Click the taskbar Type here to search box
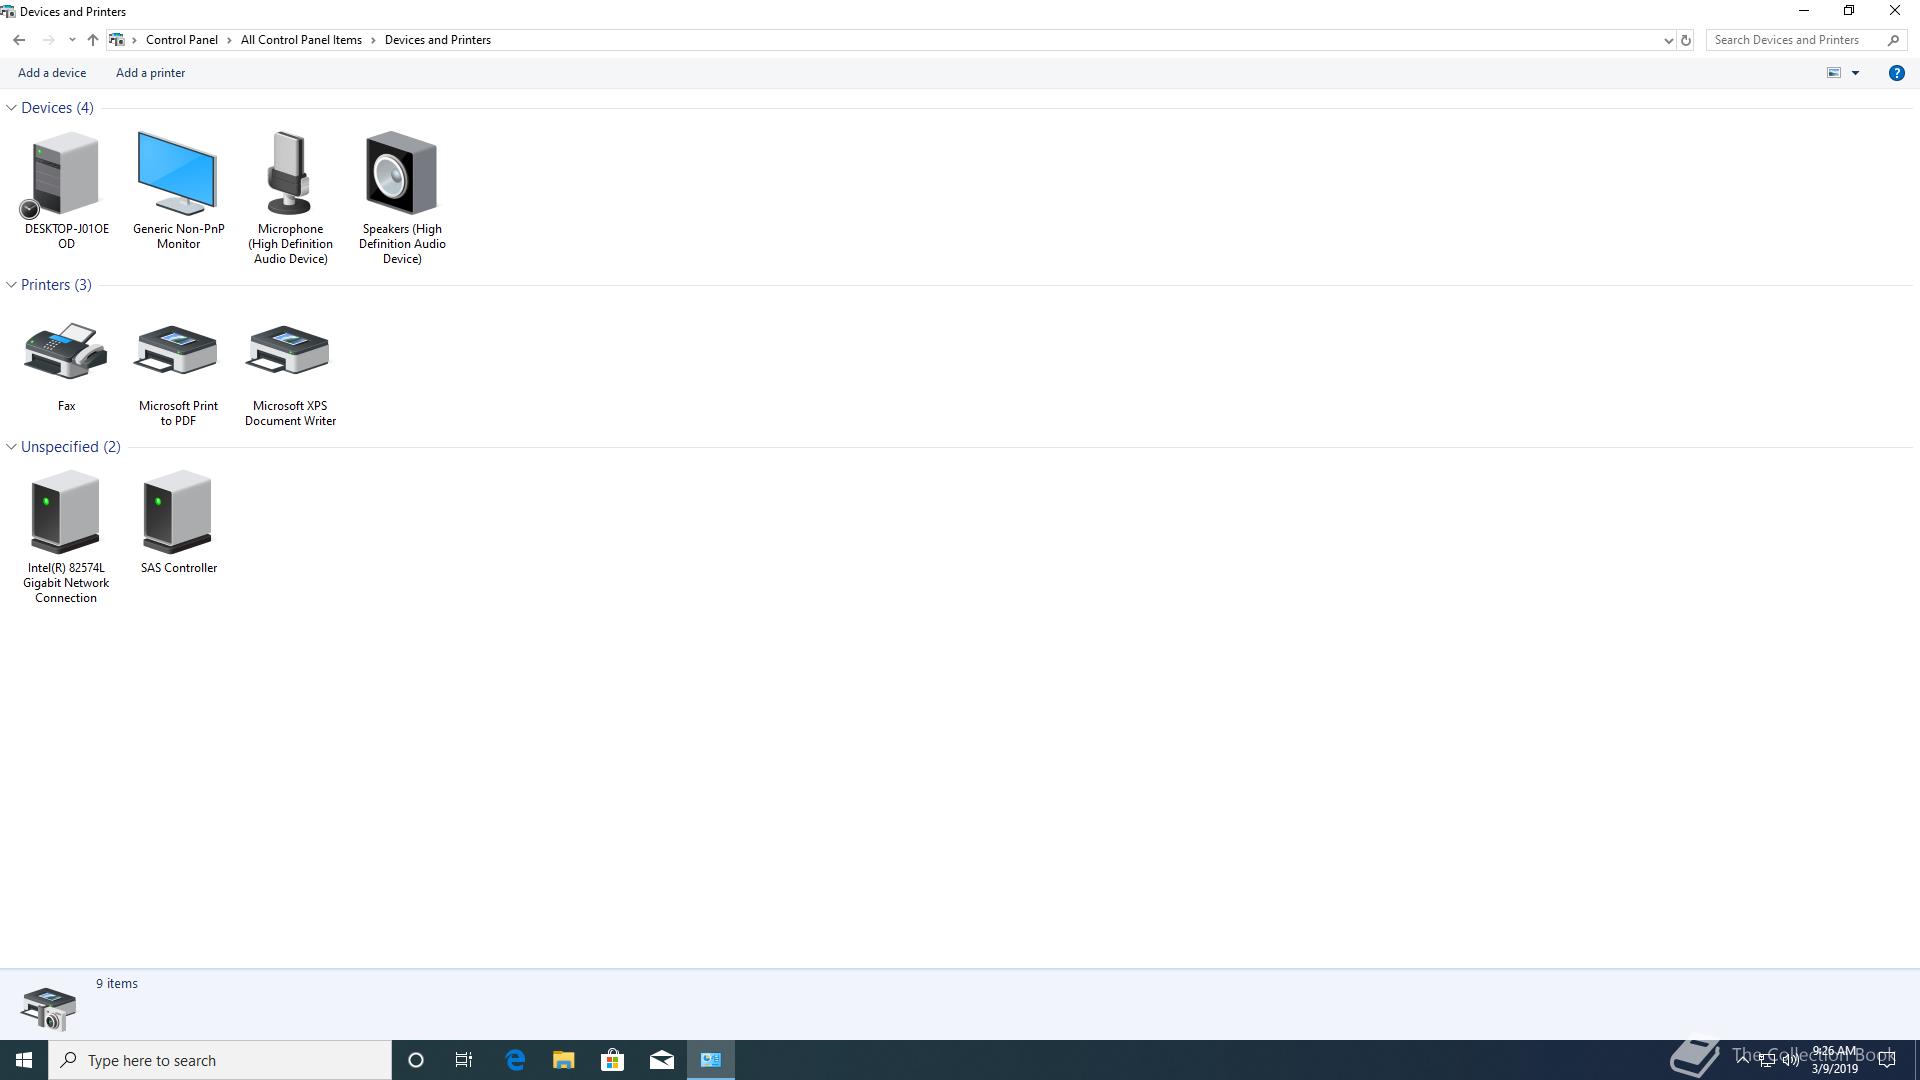The image size is (1920, 1080). [220, 1060]
